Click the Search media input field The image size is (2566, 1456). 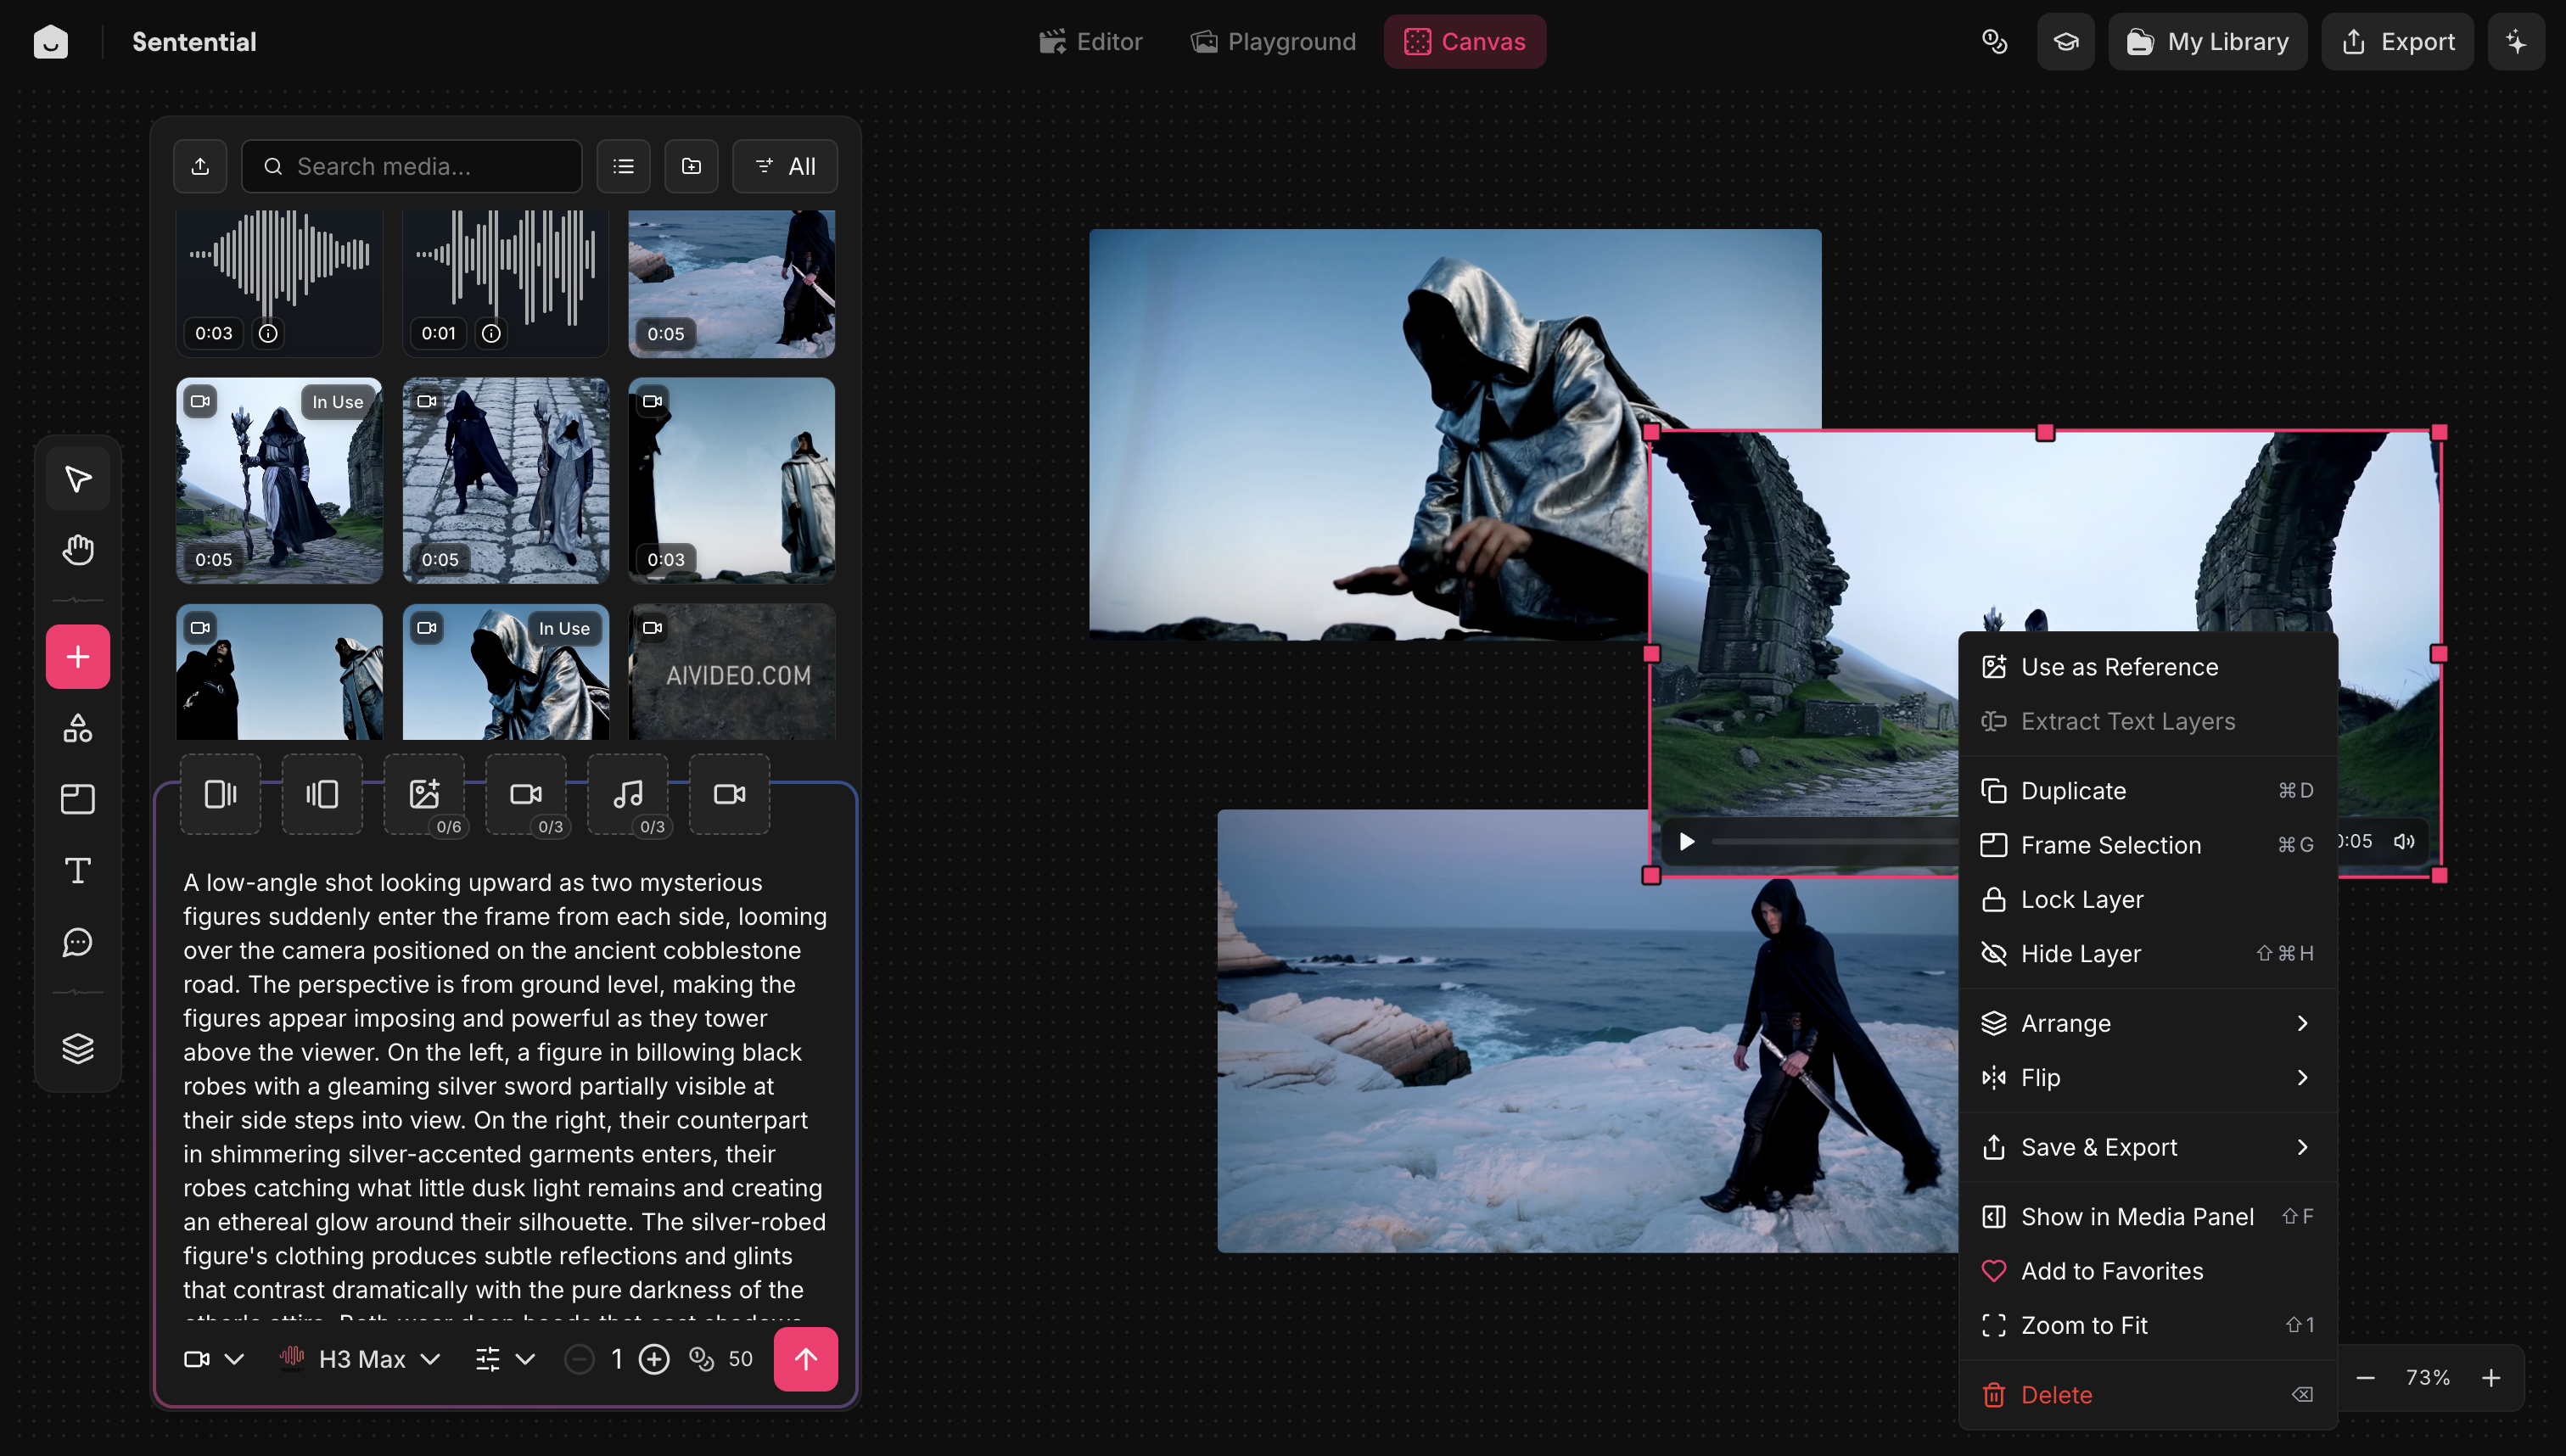pos(412,166)
